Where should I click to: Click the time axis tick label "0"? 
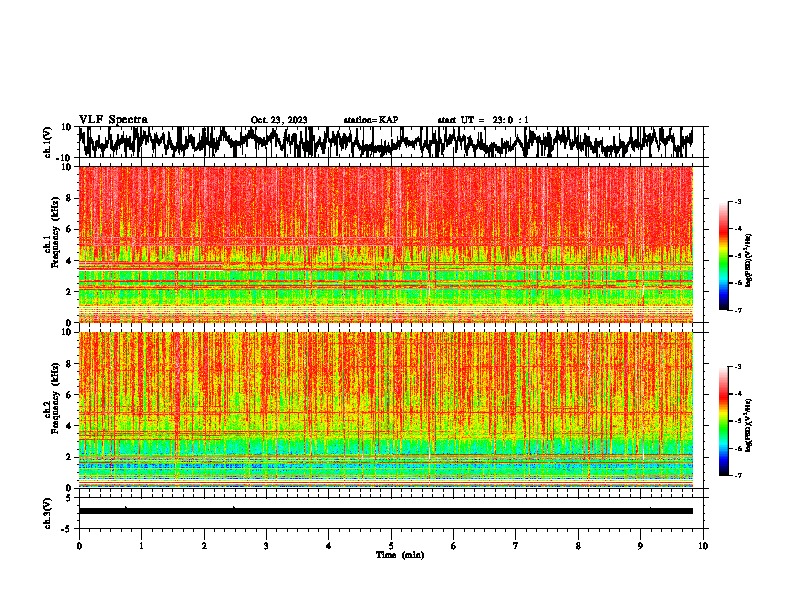(x=79, y=546)
